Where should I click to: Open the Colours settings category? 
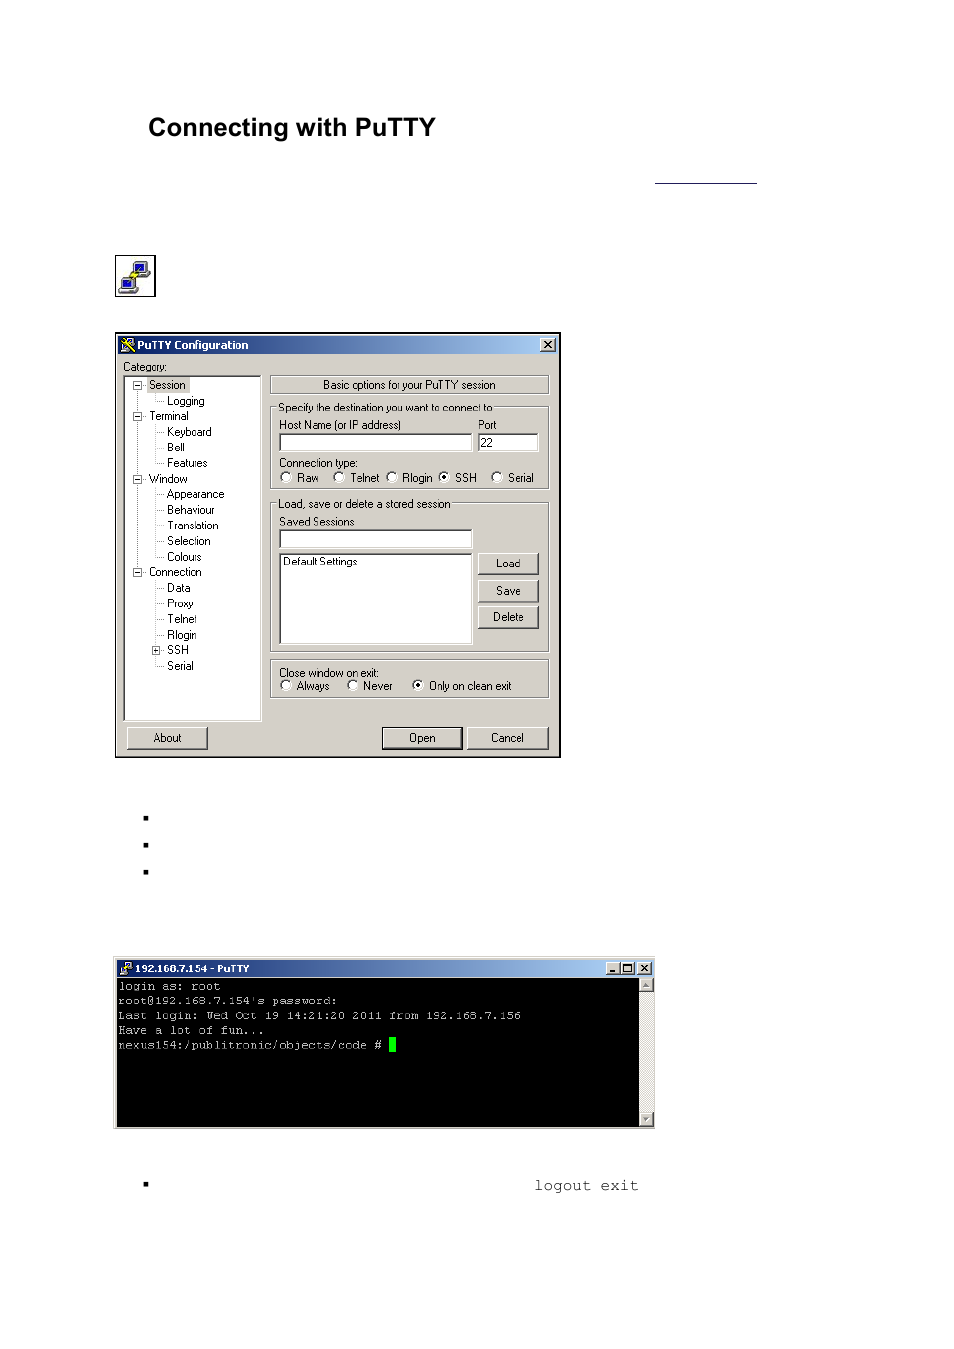click(184, 557)
